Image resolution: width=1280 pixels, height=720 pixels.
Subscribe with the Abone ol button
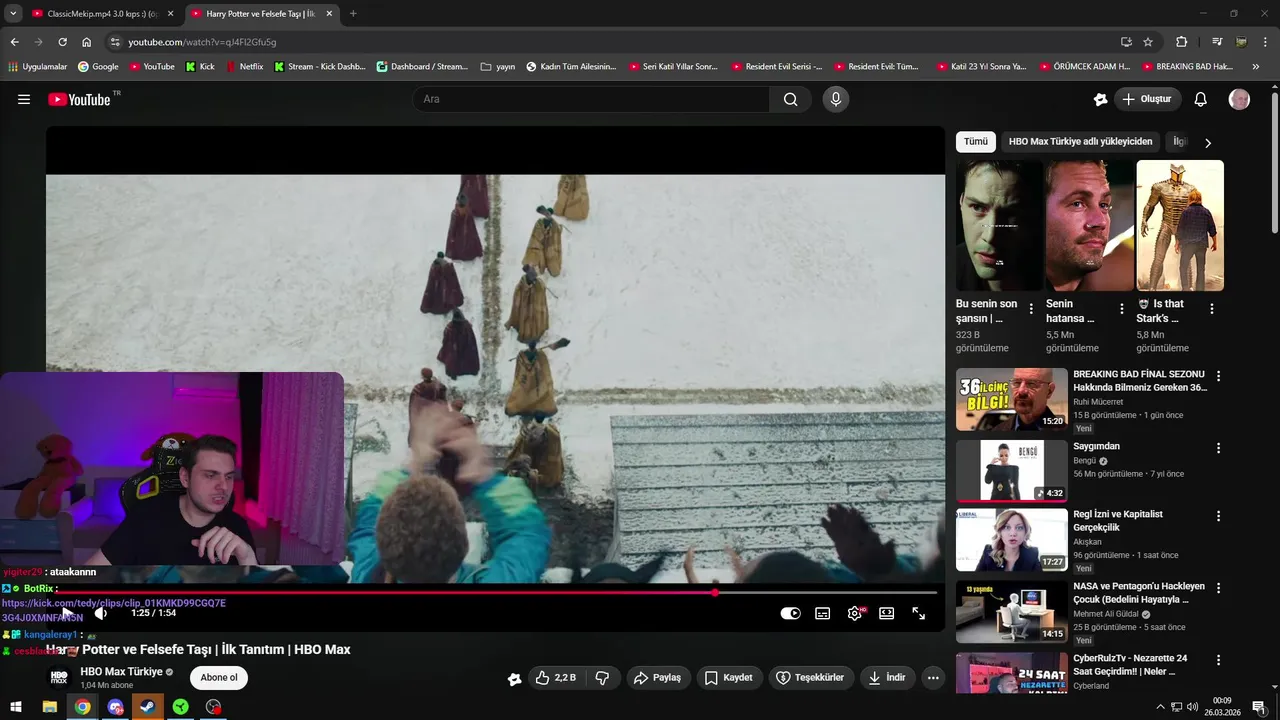pos(219,677)
